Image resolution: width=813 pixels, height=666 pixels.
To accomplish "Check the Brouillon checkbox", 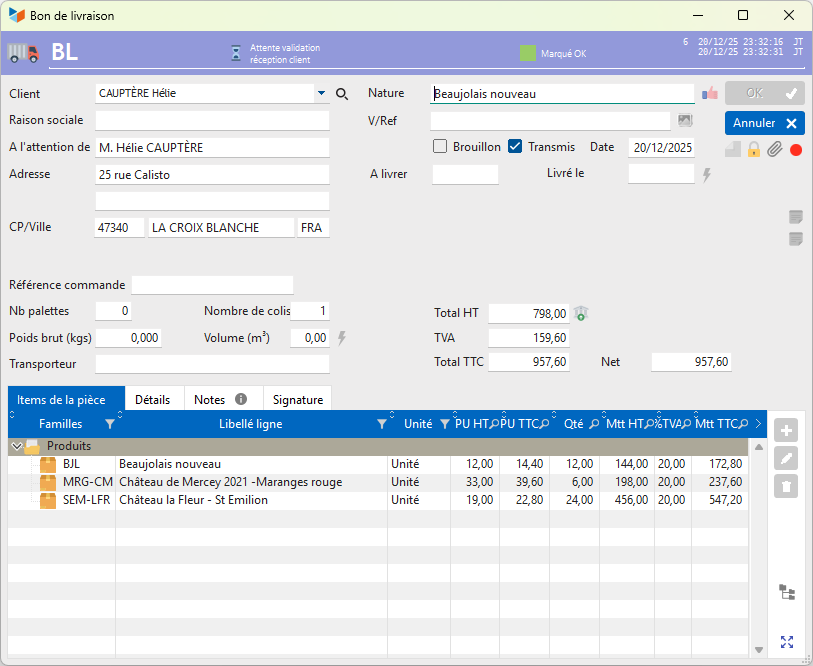I will click(x=440, y=147).
